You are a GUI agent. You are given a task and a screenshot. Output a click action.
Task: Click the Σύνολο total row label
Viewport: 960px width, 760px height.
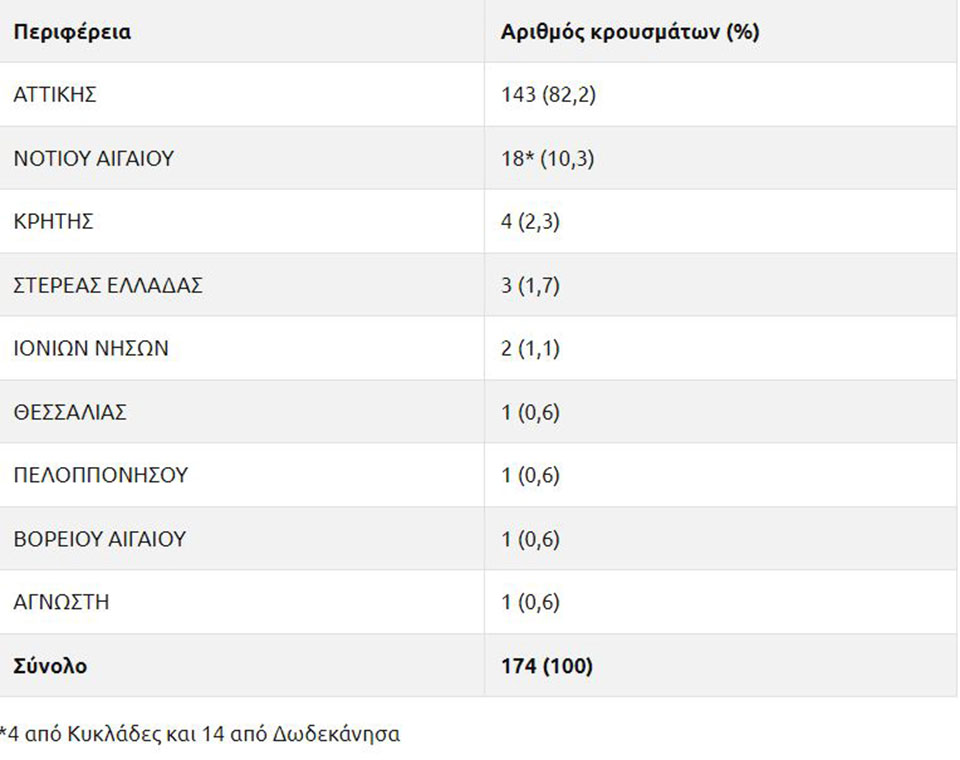tap(50, 666)
